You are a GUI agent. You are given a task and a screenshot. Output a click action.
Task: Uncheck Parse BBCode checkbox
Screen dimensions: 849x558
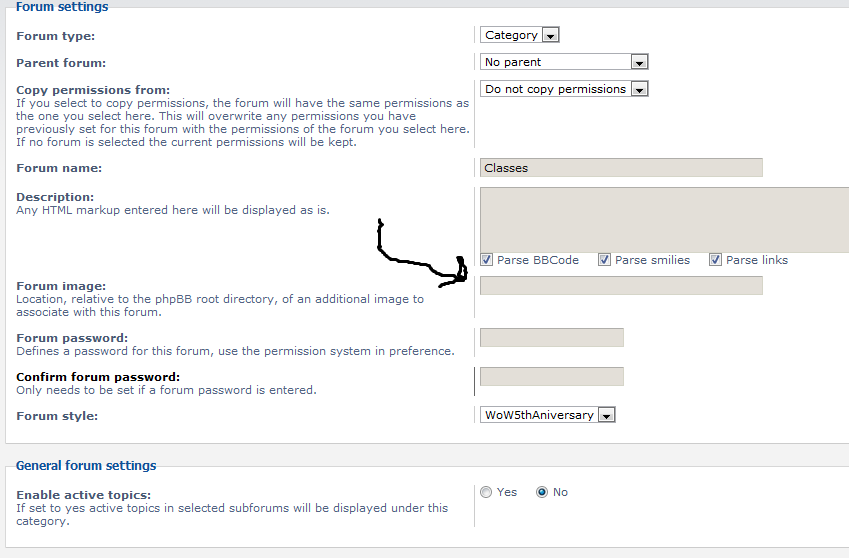(x=486, y=260)
